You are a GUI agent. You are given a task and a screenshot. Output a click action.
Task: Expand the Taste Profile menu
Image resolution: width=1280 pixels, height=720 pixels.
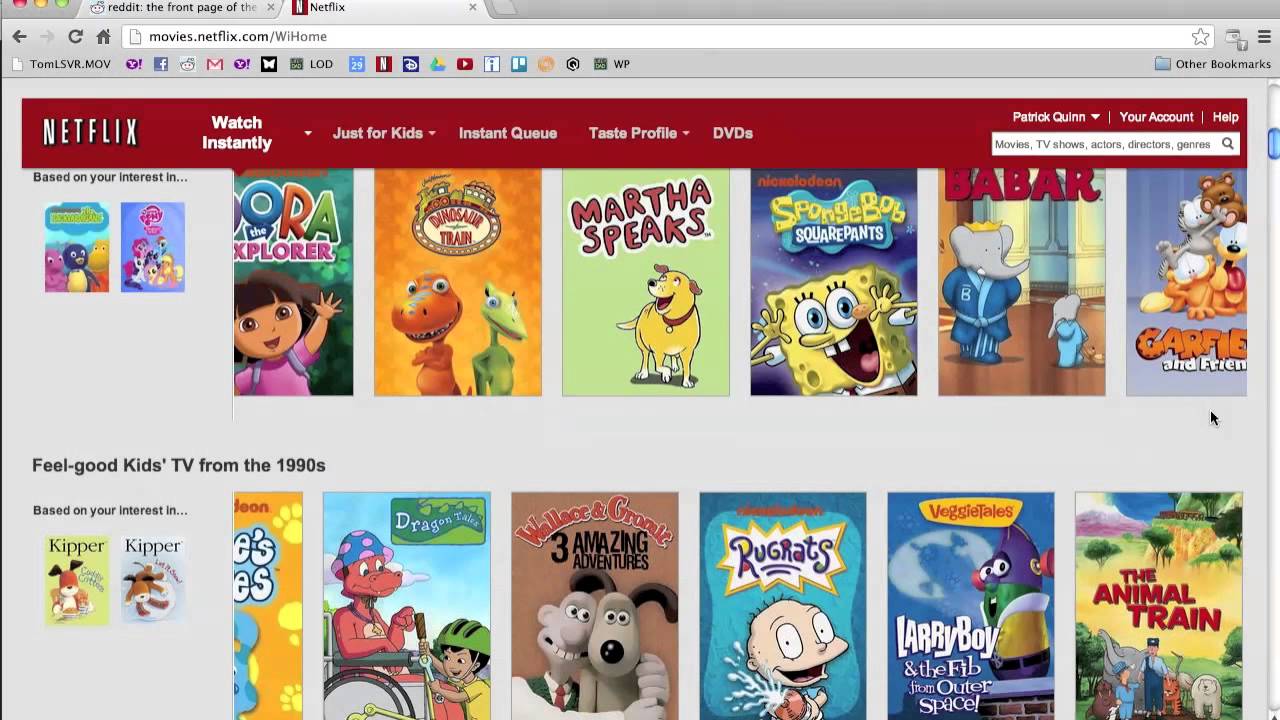pyautogui.click(x=639, y=133)
